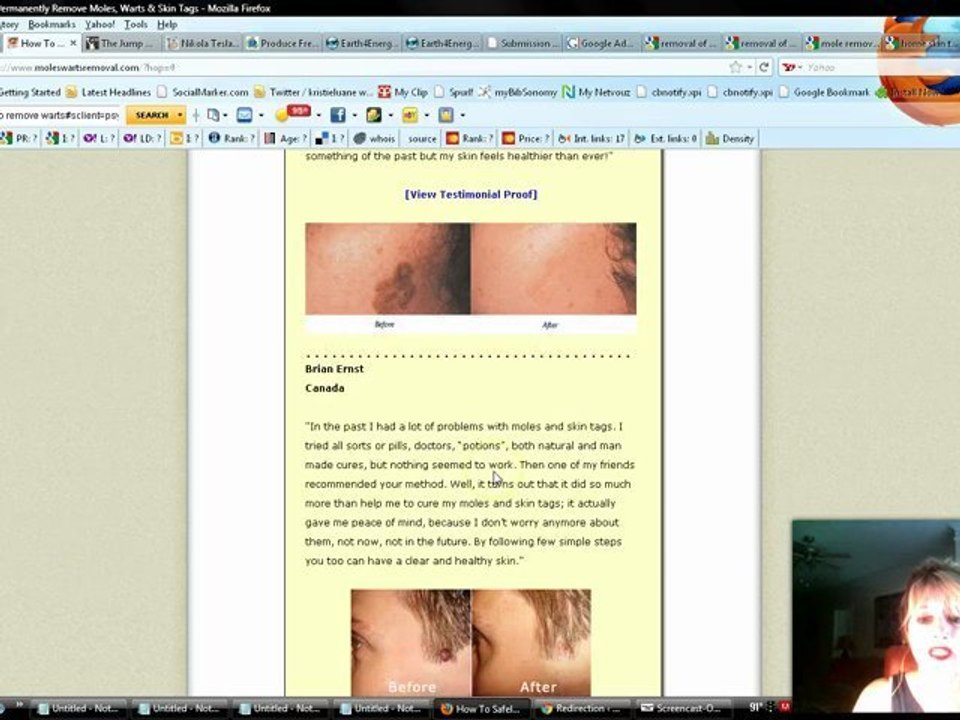The image size is (960, 720).
Task: Open the Help menu
Action: point(167,24)
